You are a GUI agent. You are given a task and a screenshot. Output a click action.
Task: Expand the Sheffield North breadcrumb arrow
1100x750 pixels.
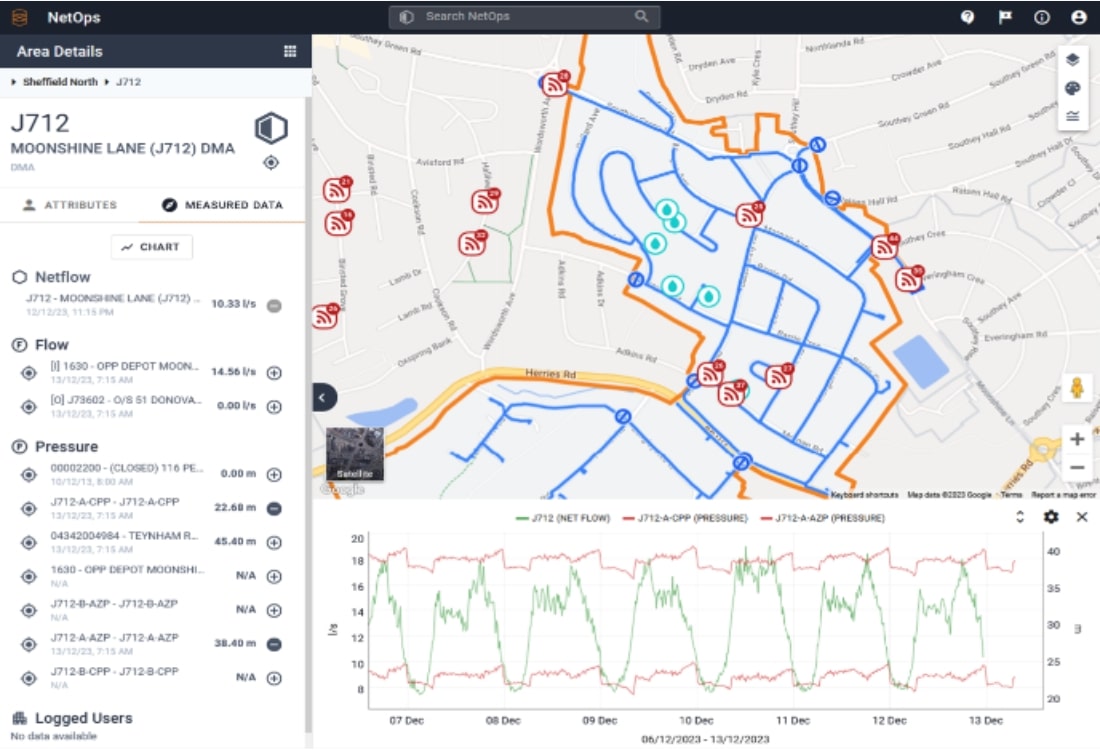13,82
